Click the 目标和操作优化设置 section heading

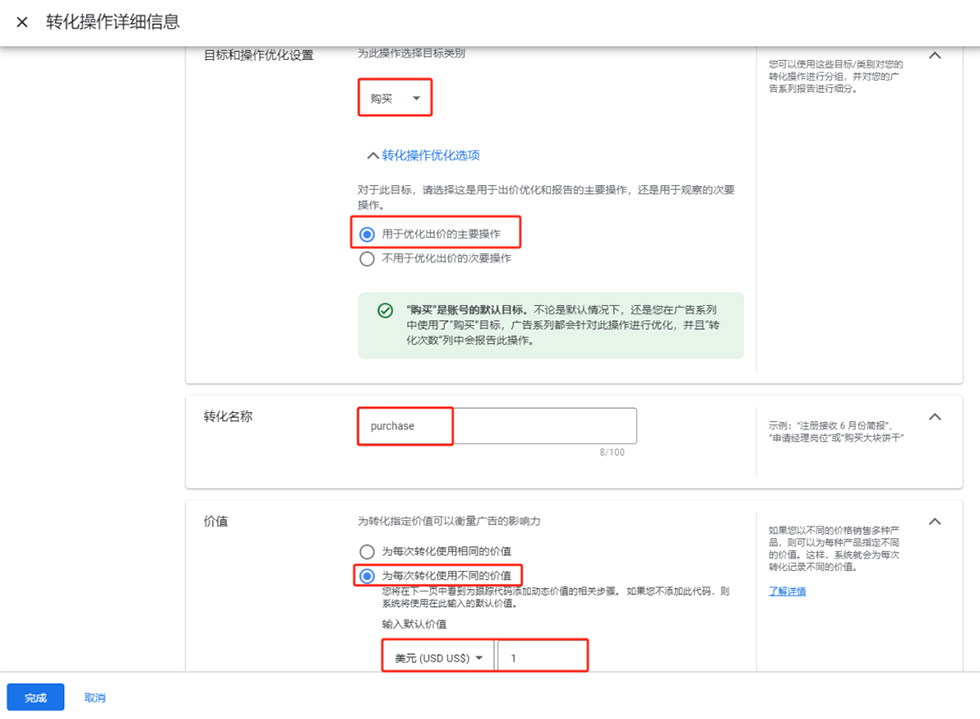pos(258,56)
